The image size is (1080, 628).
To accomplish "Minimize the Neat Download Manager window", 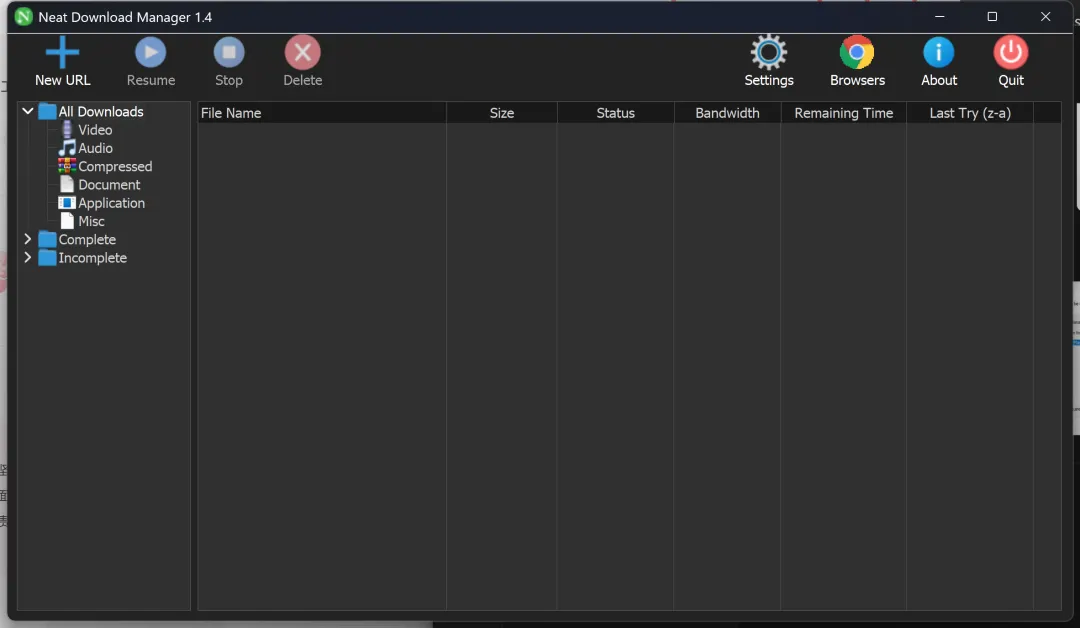I will [x=939, y=17].
